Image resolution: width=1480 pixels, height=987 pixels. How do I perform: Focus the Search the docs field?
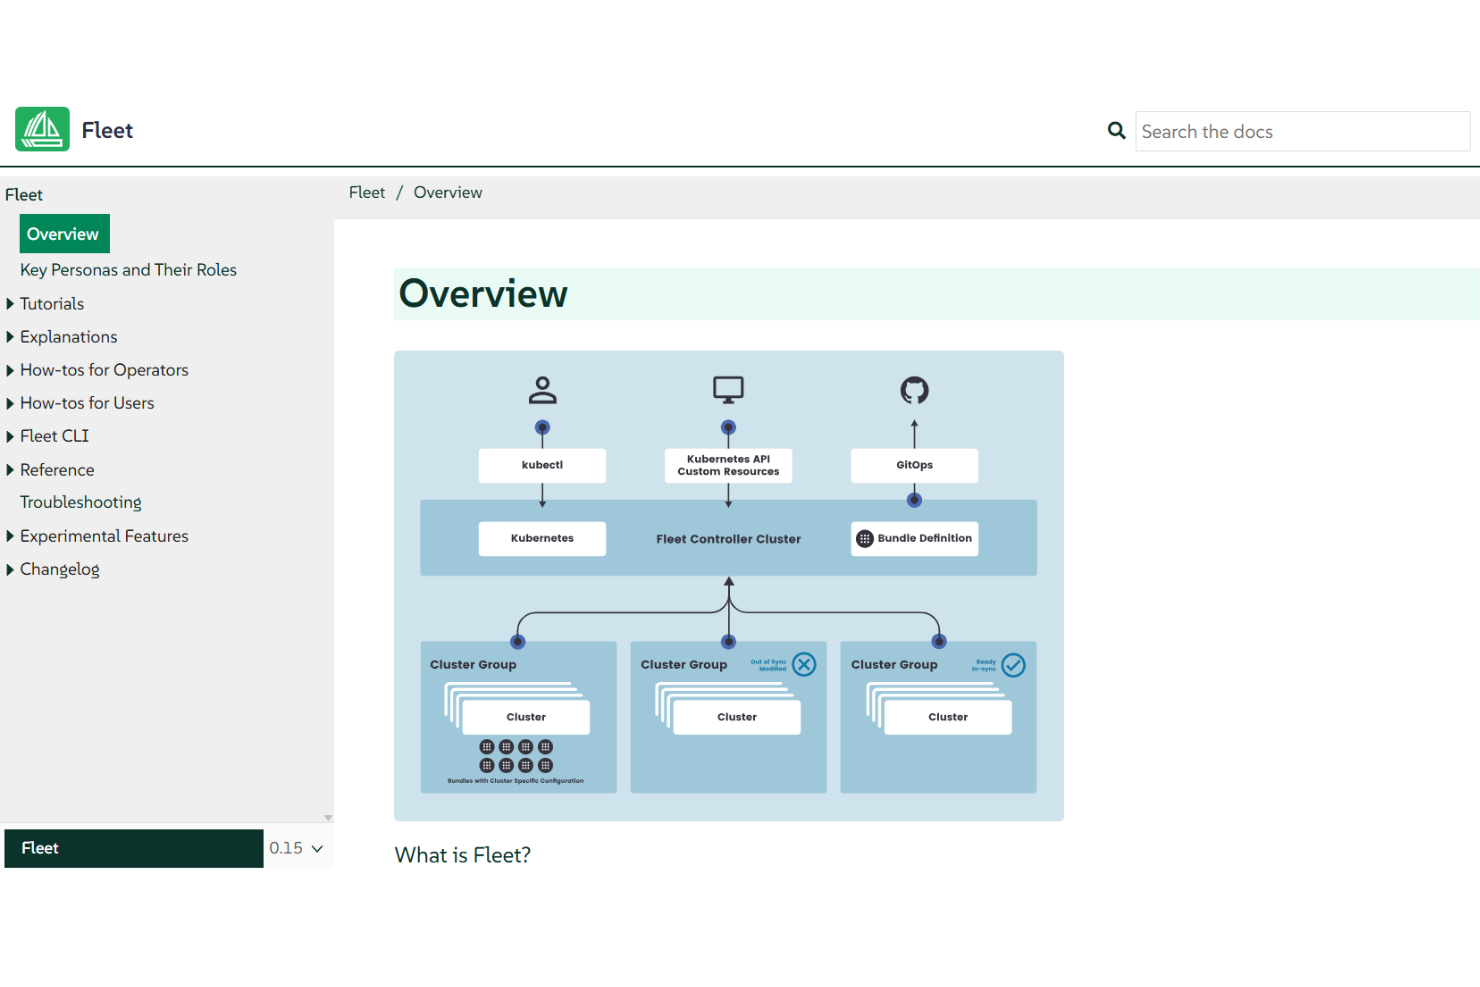(x=1302, y=131)
